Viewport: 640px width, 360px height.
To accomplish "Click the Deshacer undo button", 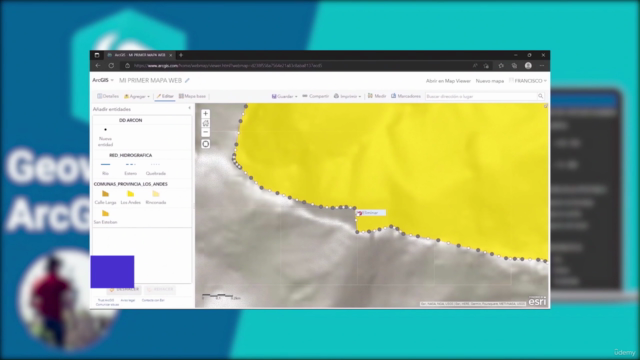I will (x=124, y=289).
